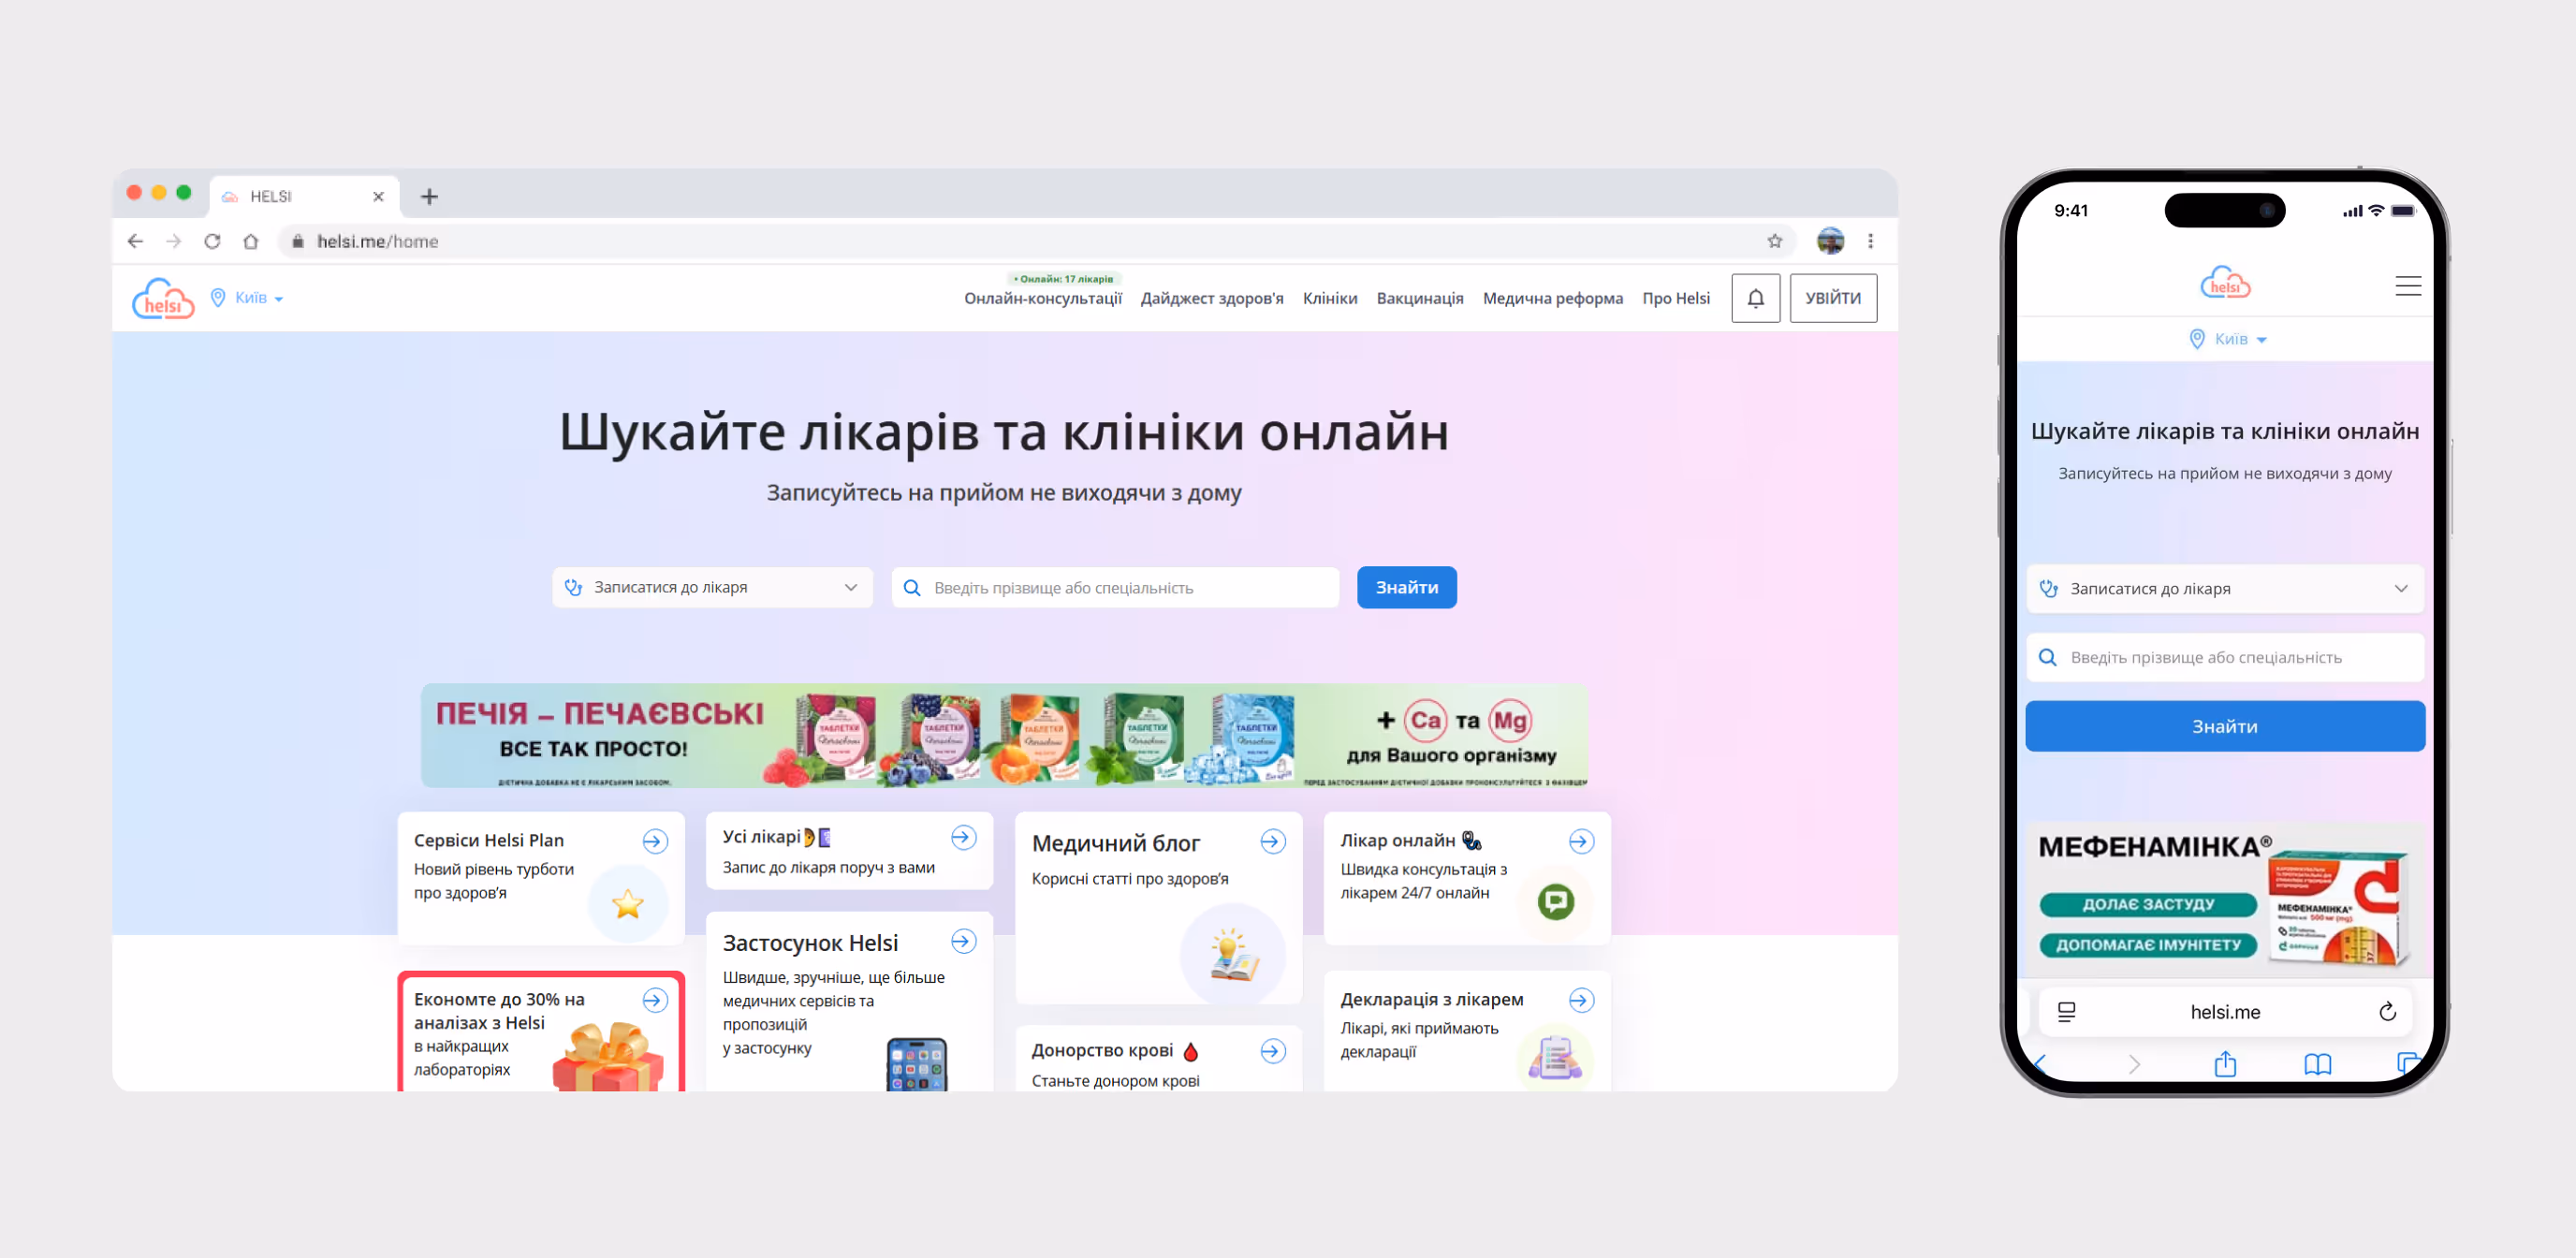Click the Helsi cloud logo in desktop header

pyautogui.click(x=163, y=298)
